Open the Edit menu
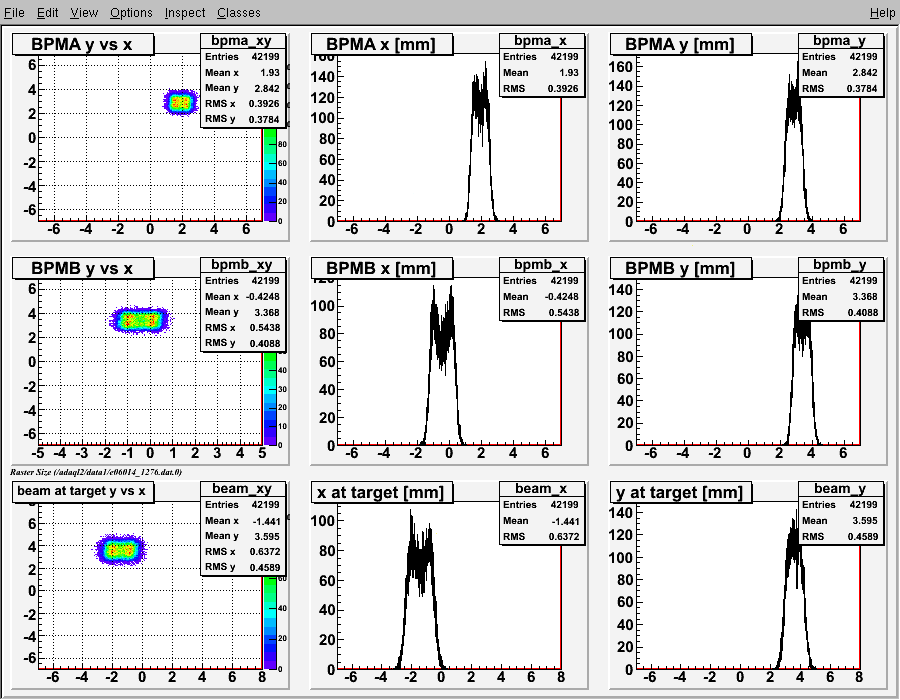The width and height of the screenshot is (900, 700). (48, 13)
